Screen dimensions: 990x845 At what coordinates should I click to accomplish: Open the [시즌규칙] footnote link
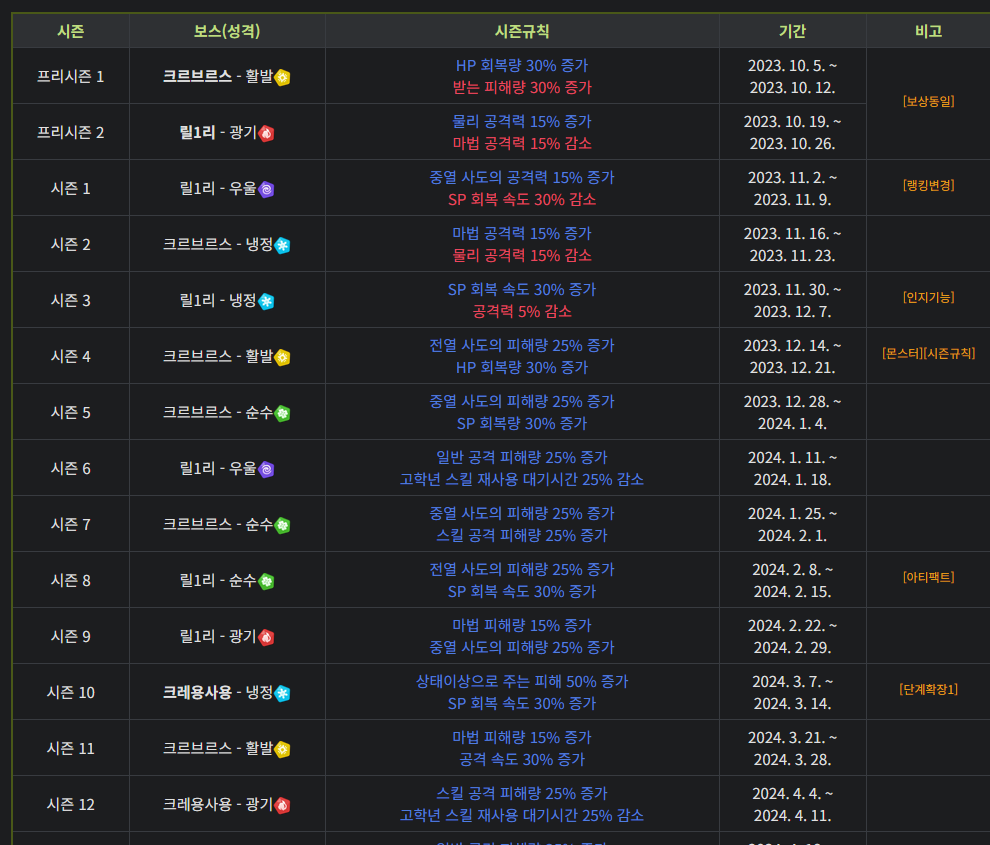pos(950,353)
